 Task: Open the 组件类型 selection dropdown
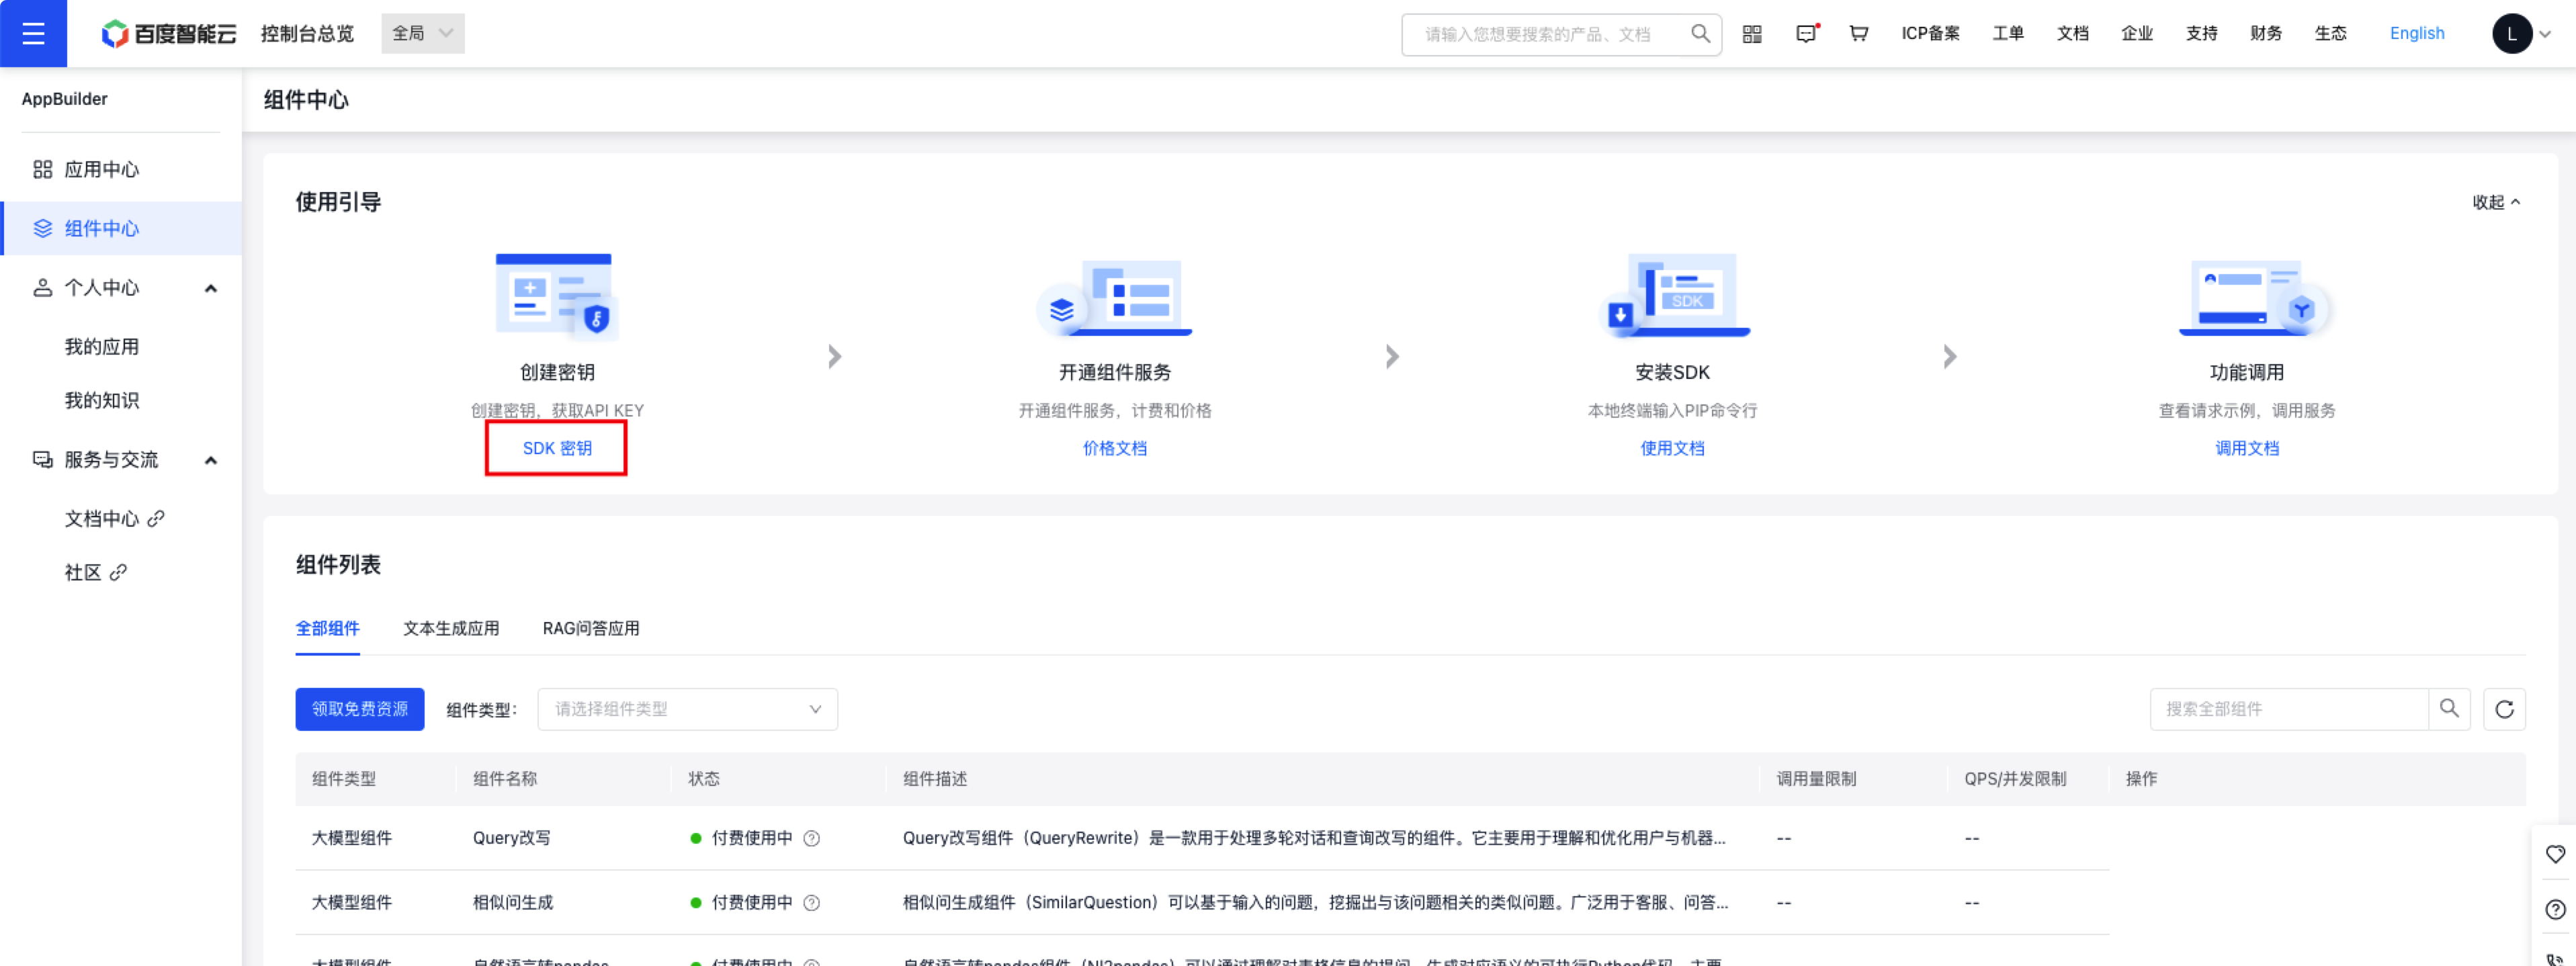(x=688, y=709)
